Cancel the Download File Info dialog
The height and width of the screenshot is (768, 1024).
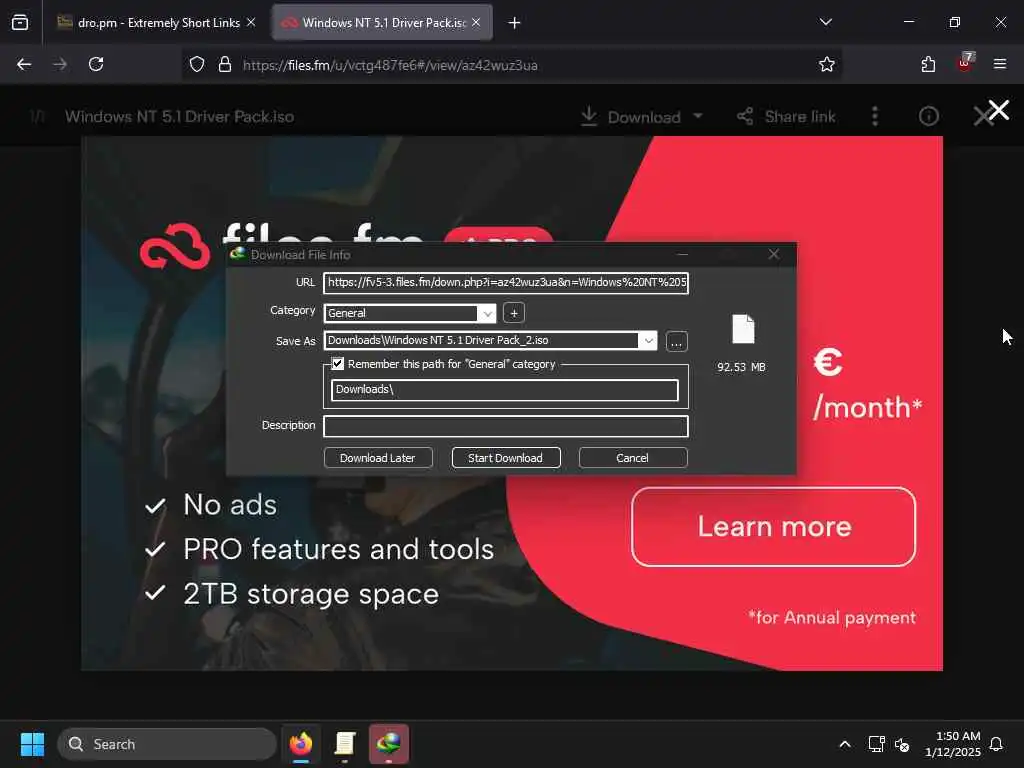pyautogui.click(x=633, y=458)
